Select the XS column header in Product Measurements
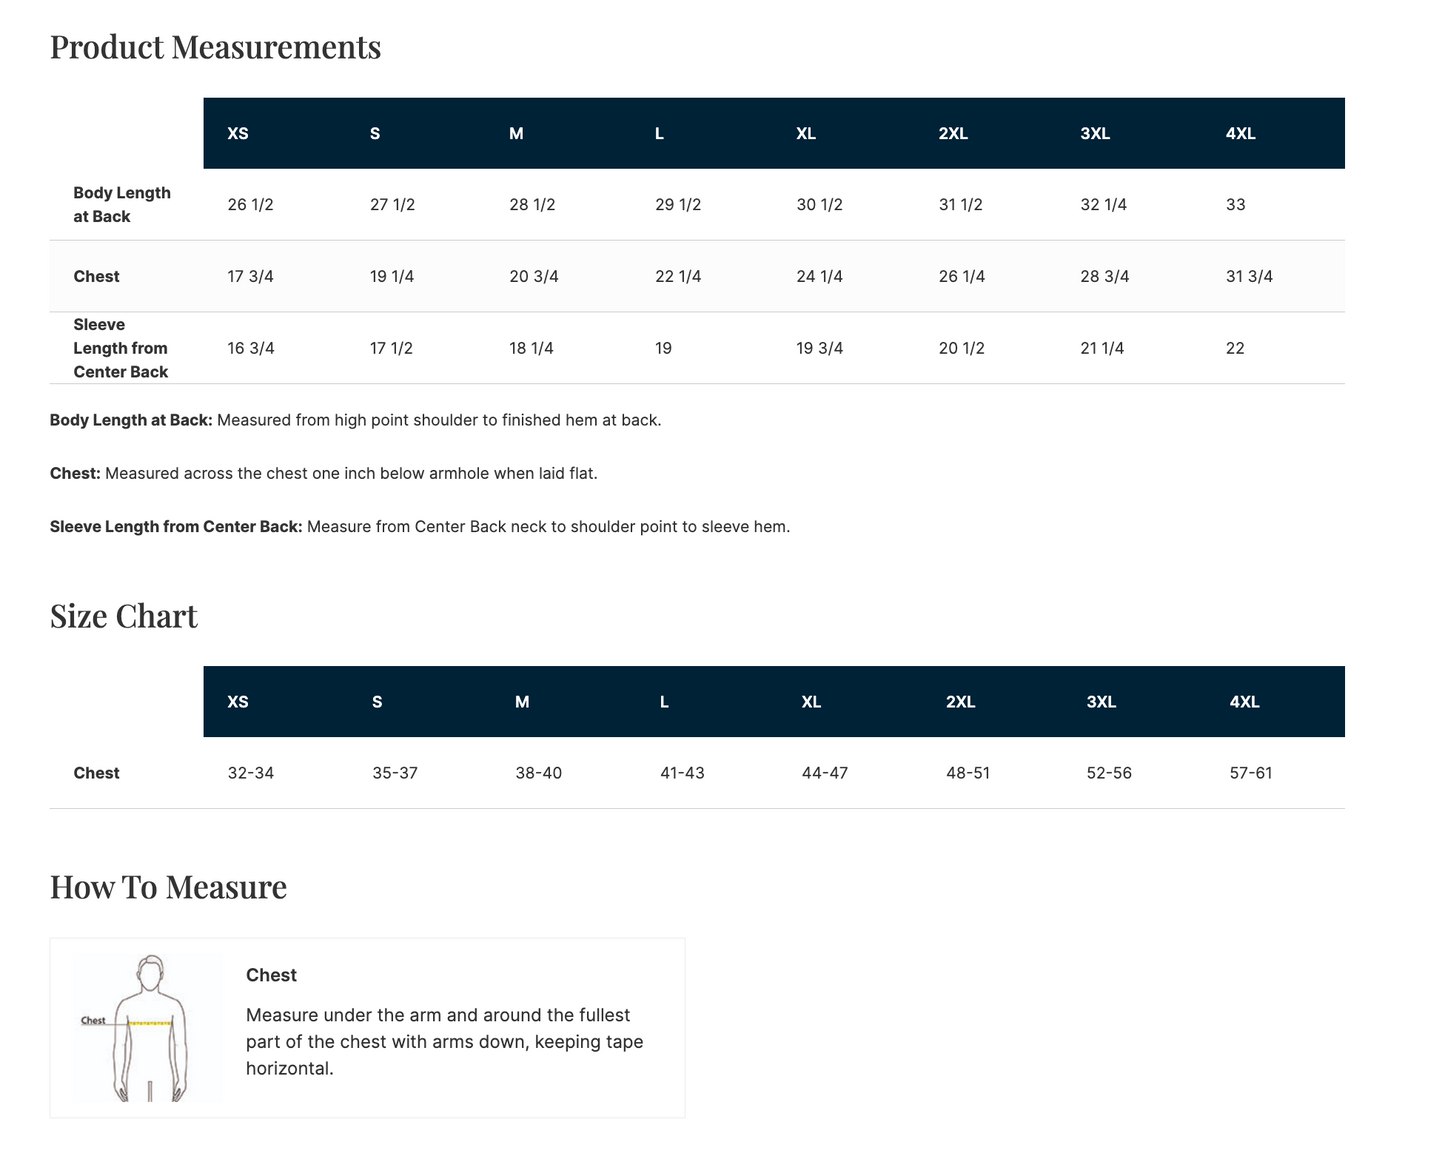The image size is (1445, 1156). tap(238, 133)
